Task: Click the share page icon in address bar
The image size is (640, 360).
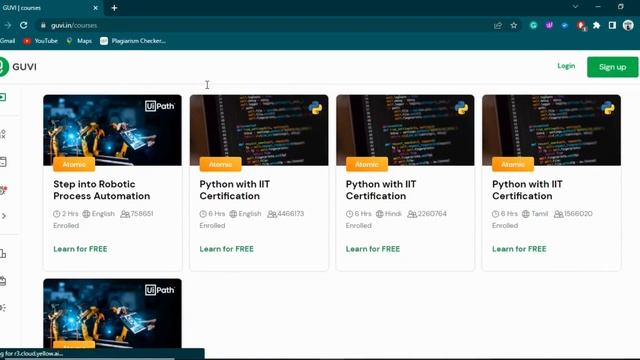Action: click(498, 25)
